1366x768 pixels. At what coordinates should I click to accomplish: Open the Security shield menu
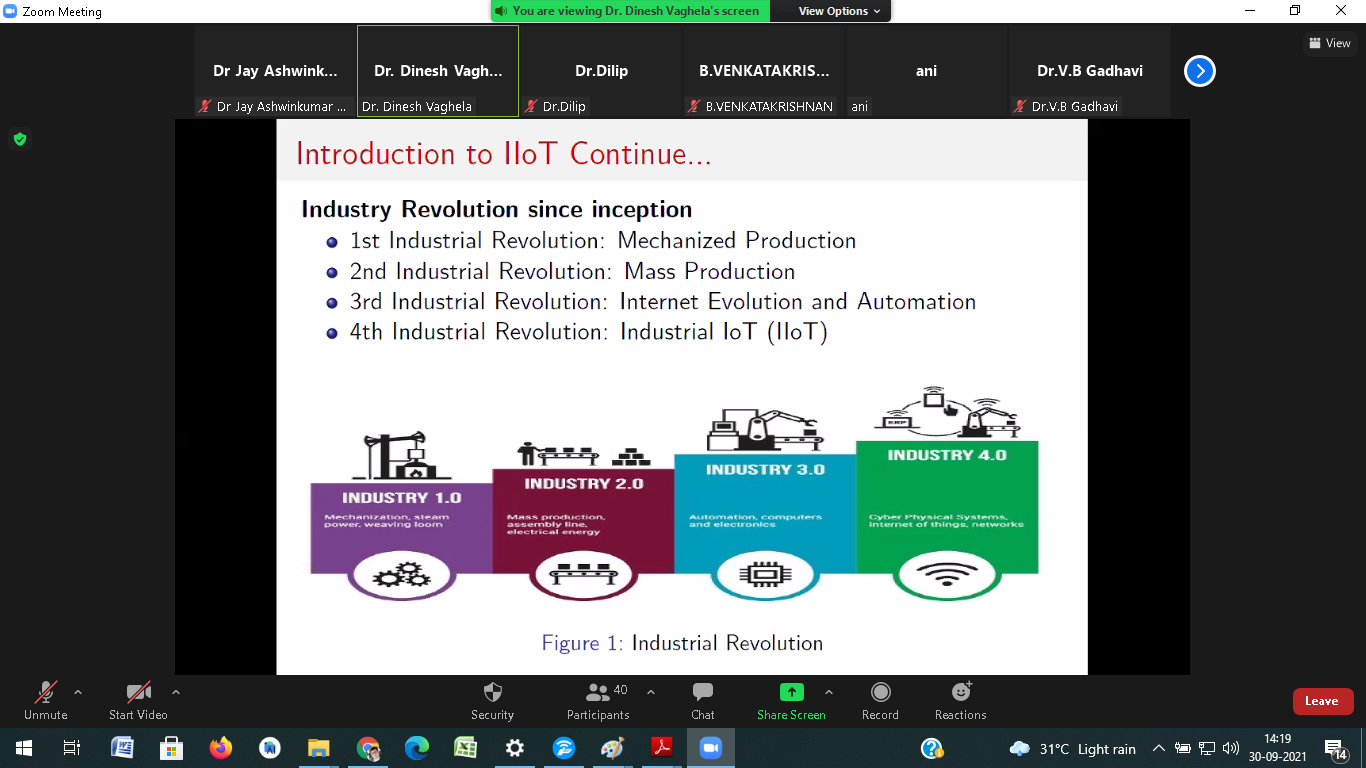492,700
